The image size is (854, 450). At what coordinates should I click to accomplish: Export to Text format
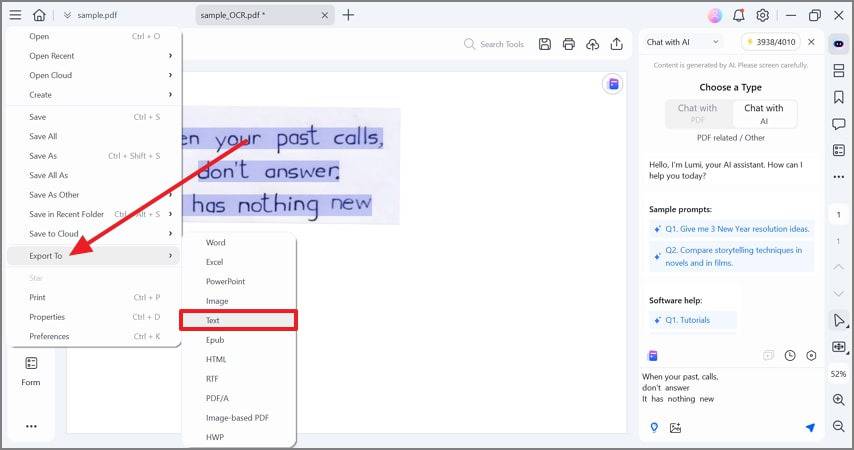pos(239,320)
